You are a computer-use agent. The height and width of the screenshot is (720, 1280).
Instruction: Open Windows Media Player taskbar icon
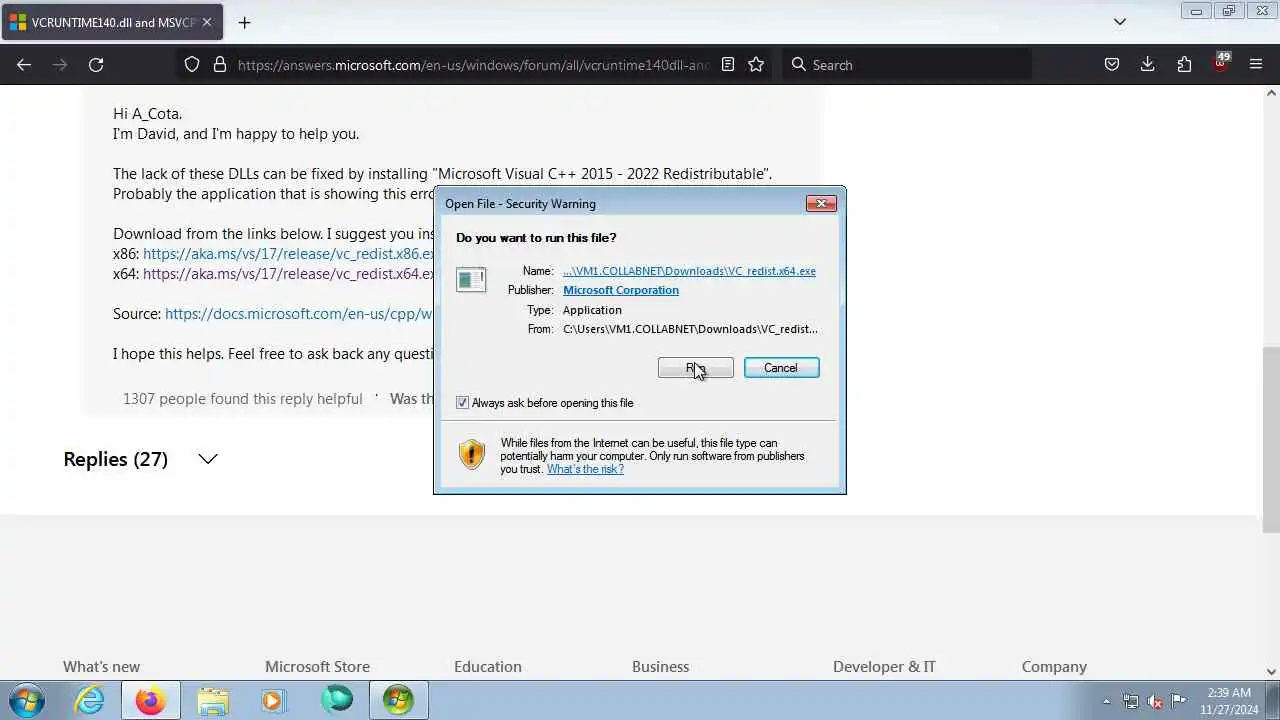[x=273, y=700]
